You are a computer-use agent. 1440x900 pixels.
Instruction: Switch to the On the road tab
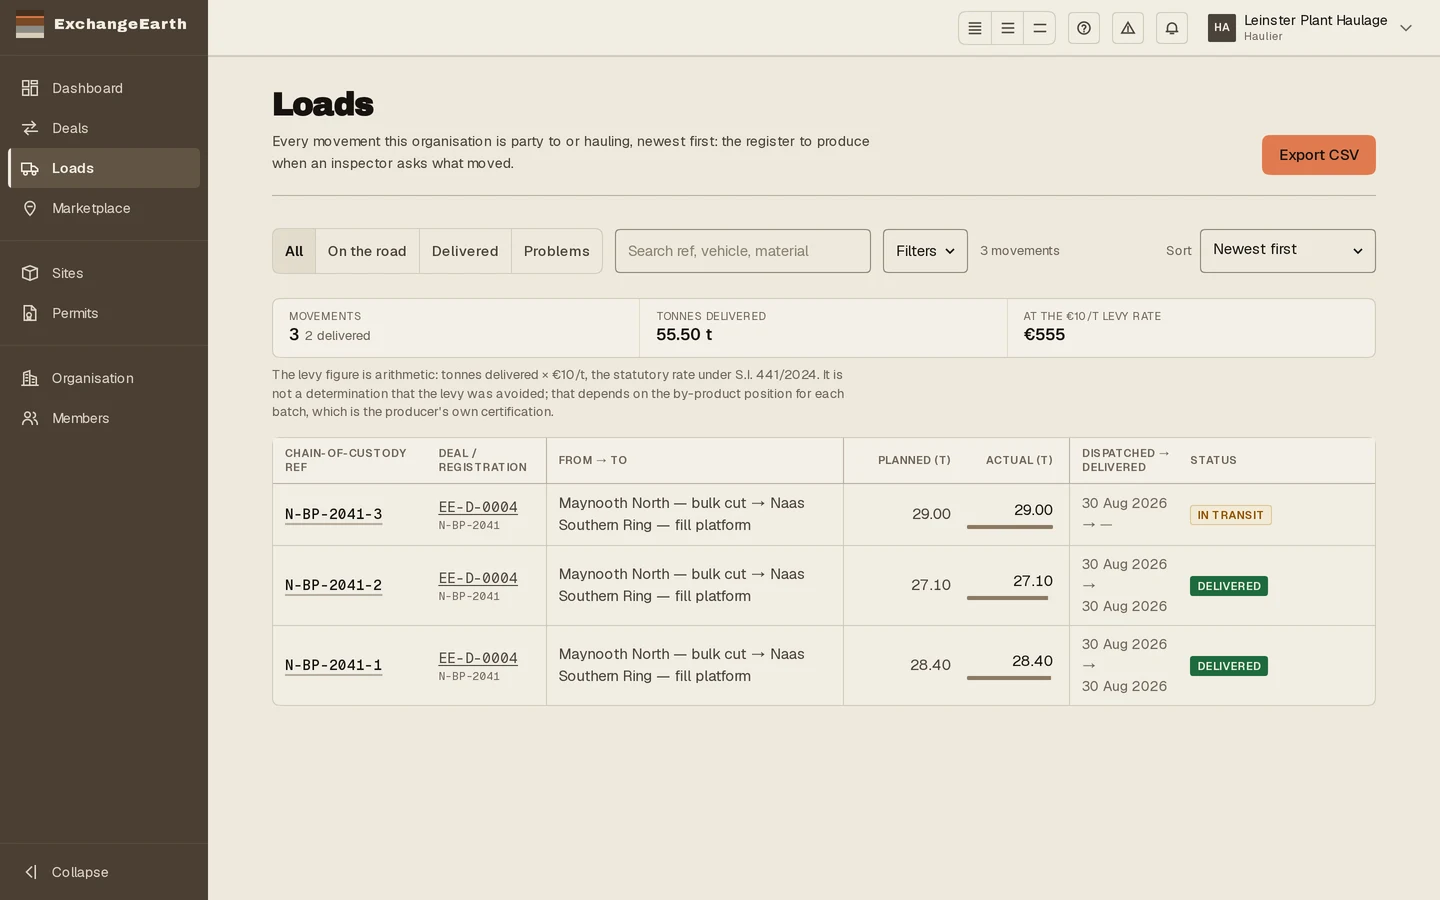(x=367, y=251)
